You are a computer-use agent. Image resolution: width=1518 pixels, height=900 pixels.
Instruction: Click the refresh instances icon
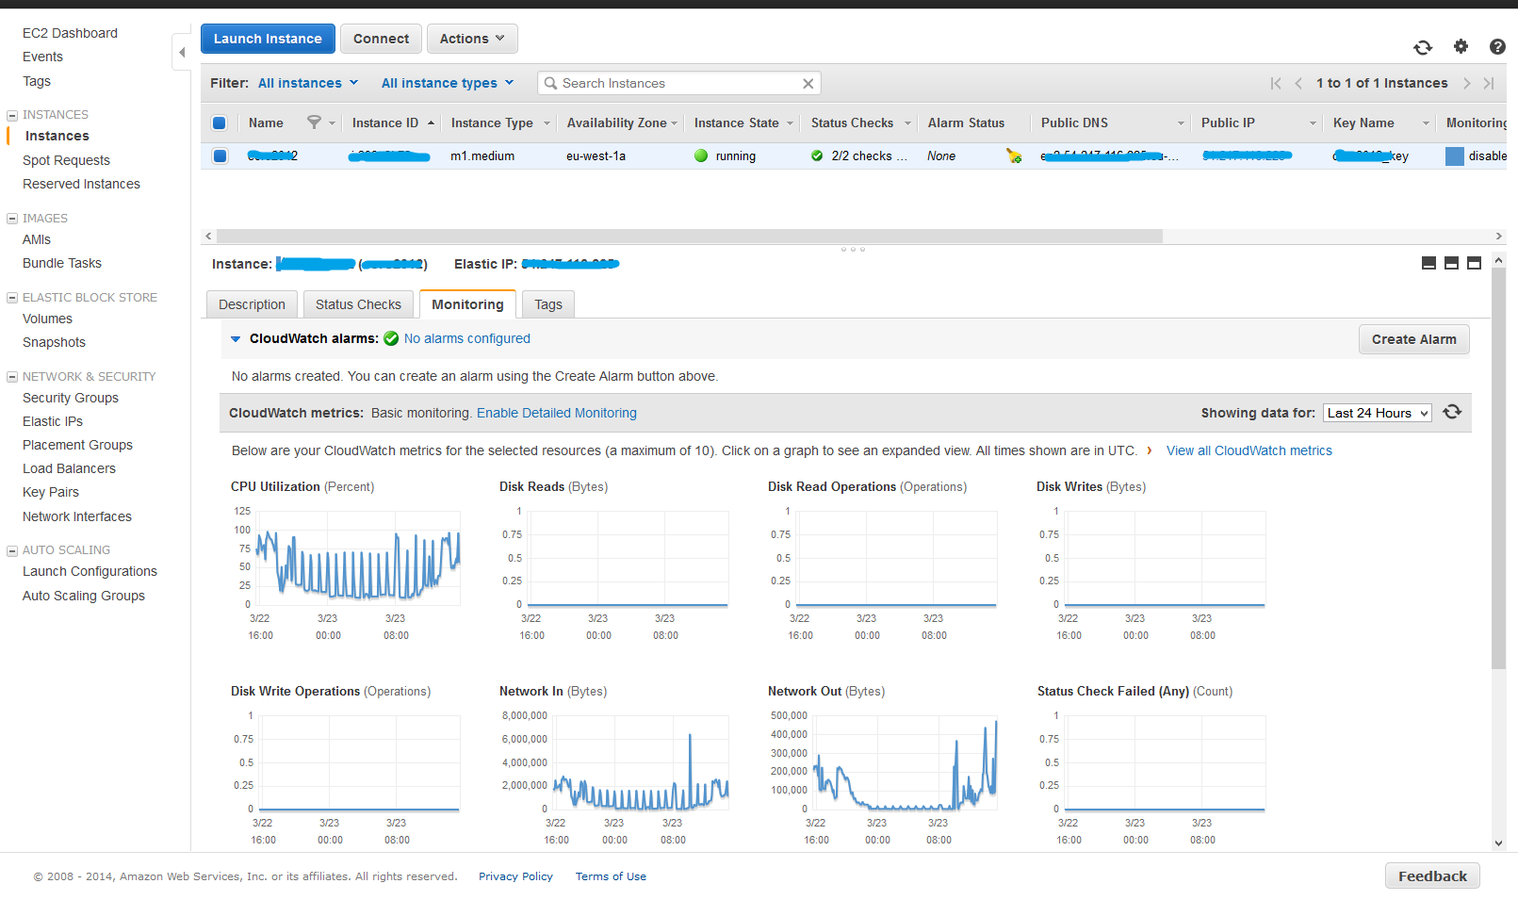(x=1422, y=47)
